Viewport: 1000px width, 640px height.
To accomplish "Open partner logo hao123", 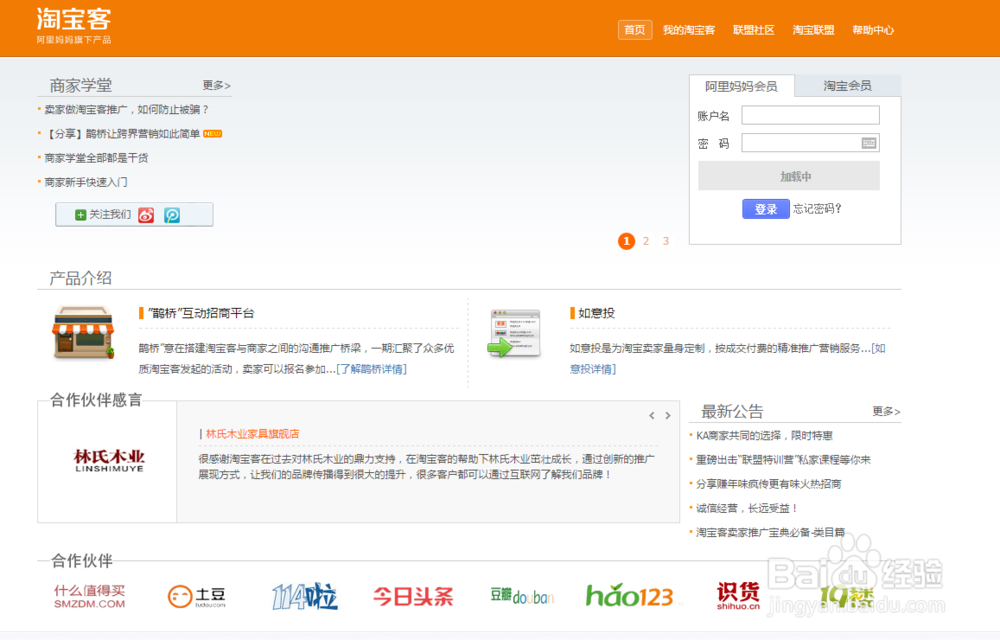I will pyautogui.click(x=629, y=596).
